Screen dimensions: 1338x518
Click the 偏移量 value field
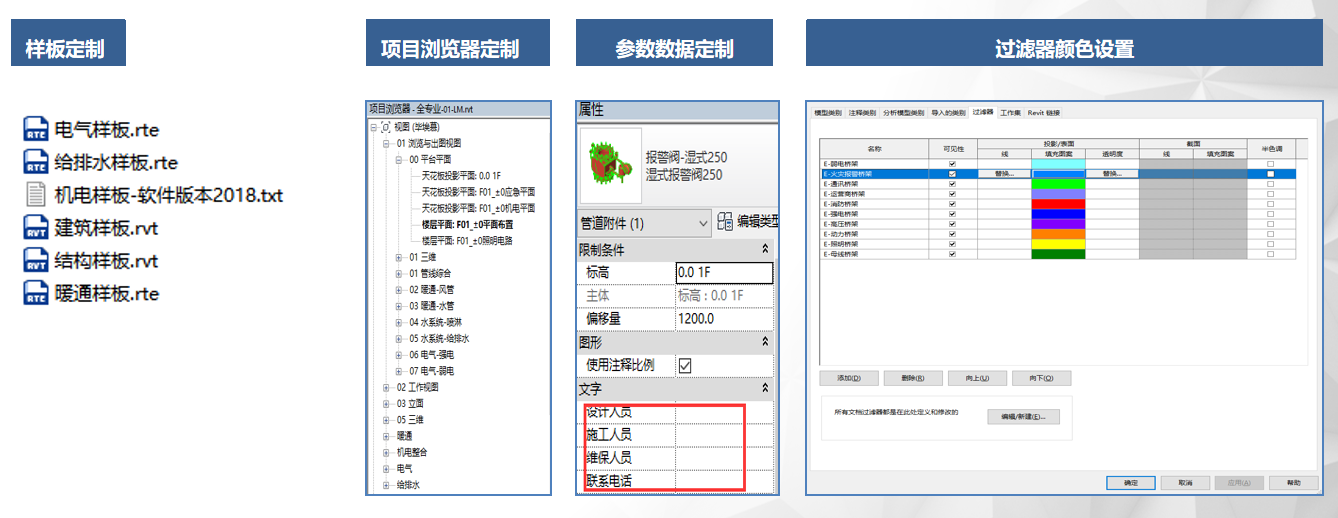pyautogui.click(x=724, y=319)
